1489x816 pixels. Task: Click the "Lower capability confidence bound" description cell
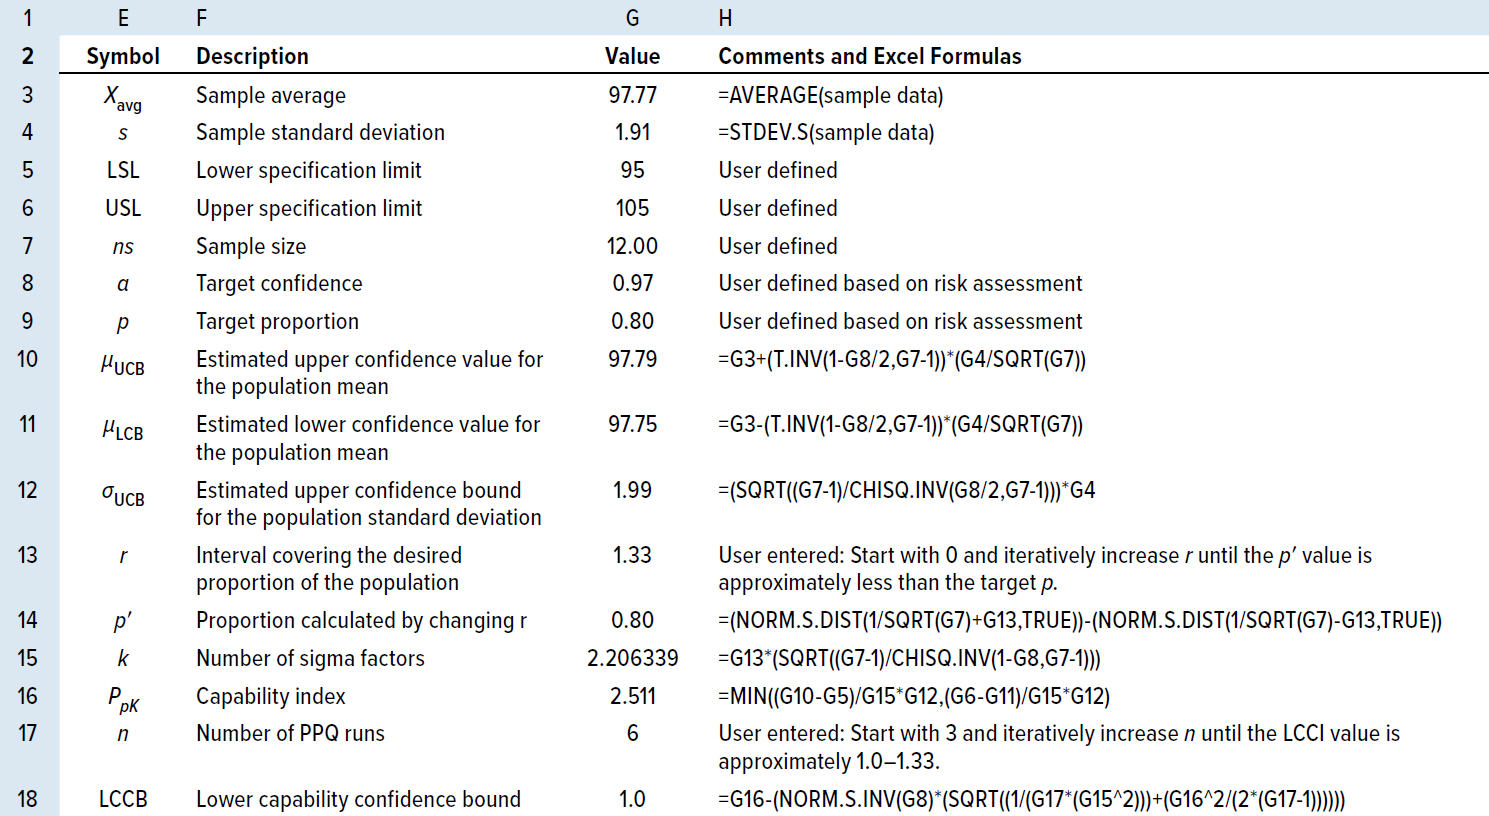(358, 799)
